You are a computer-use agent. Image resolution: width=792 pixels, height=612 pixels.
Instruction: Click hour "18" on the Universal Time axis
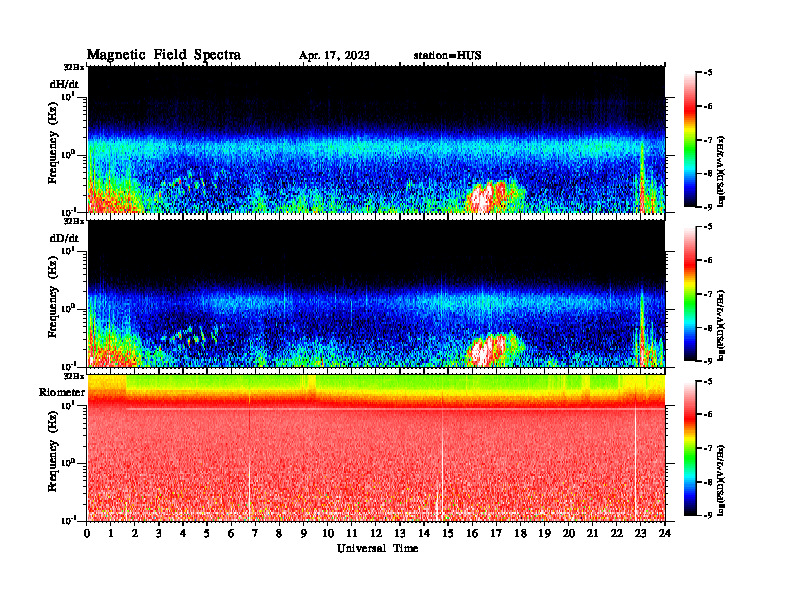tap(520, 534)
